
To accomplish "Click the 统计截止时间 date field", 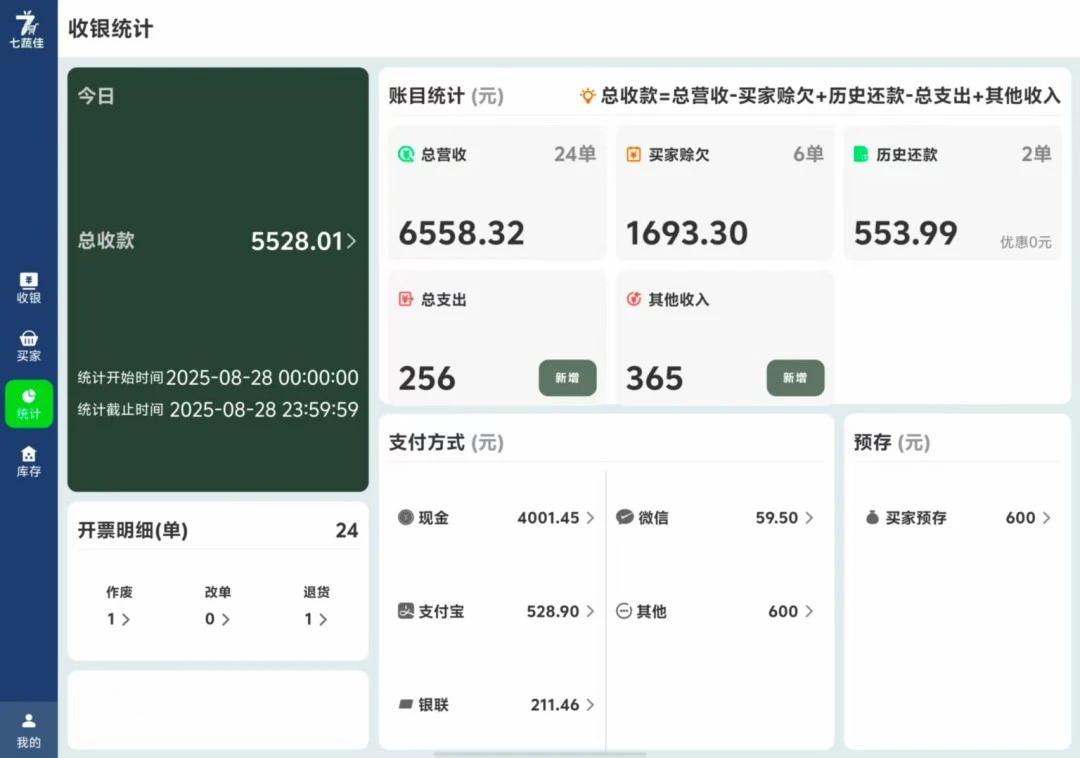I will (x=263, y=410).
